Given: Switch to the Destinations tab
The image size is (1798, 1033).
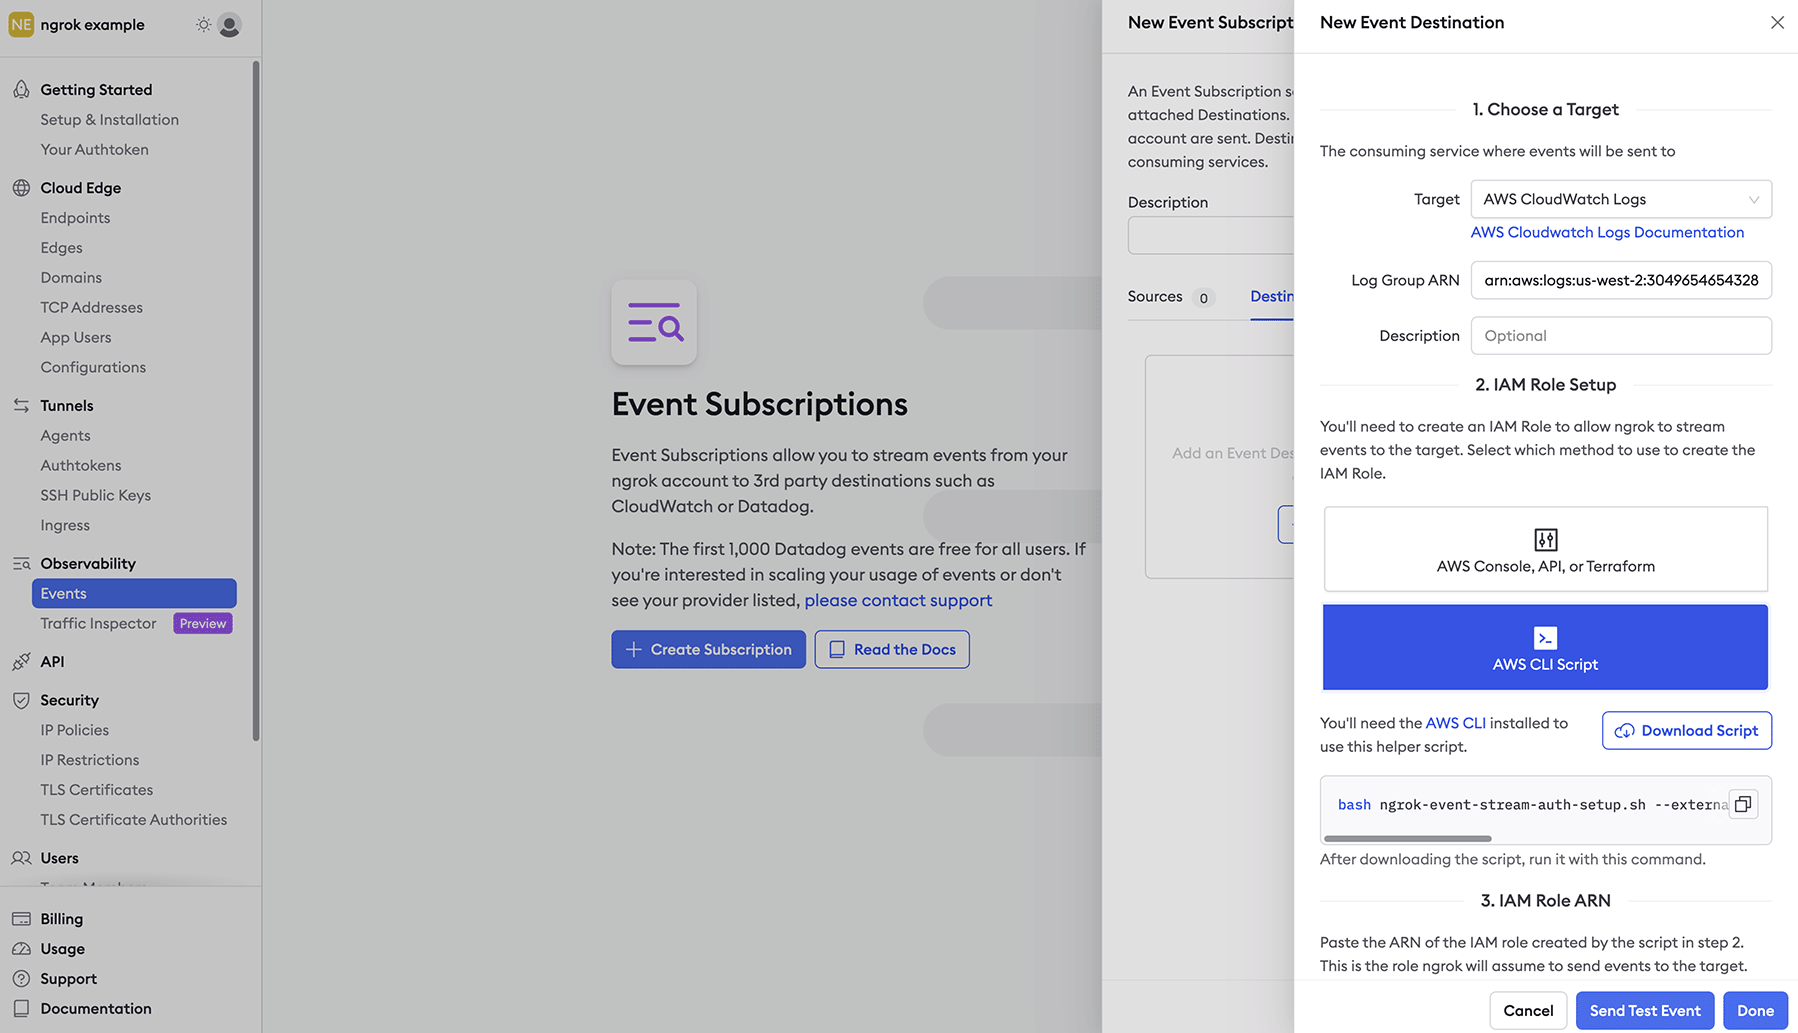Looking at the screenshot, I should (x=1272, y=296).
